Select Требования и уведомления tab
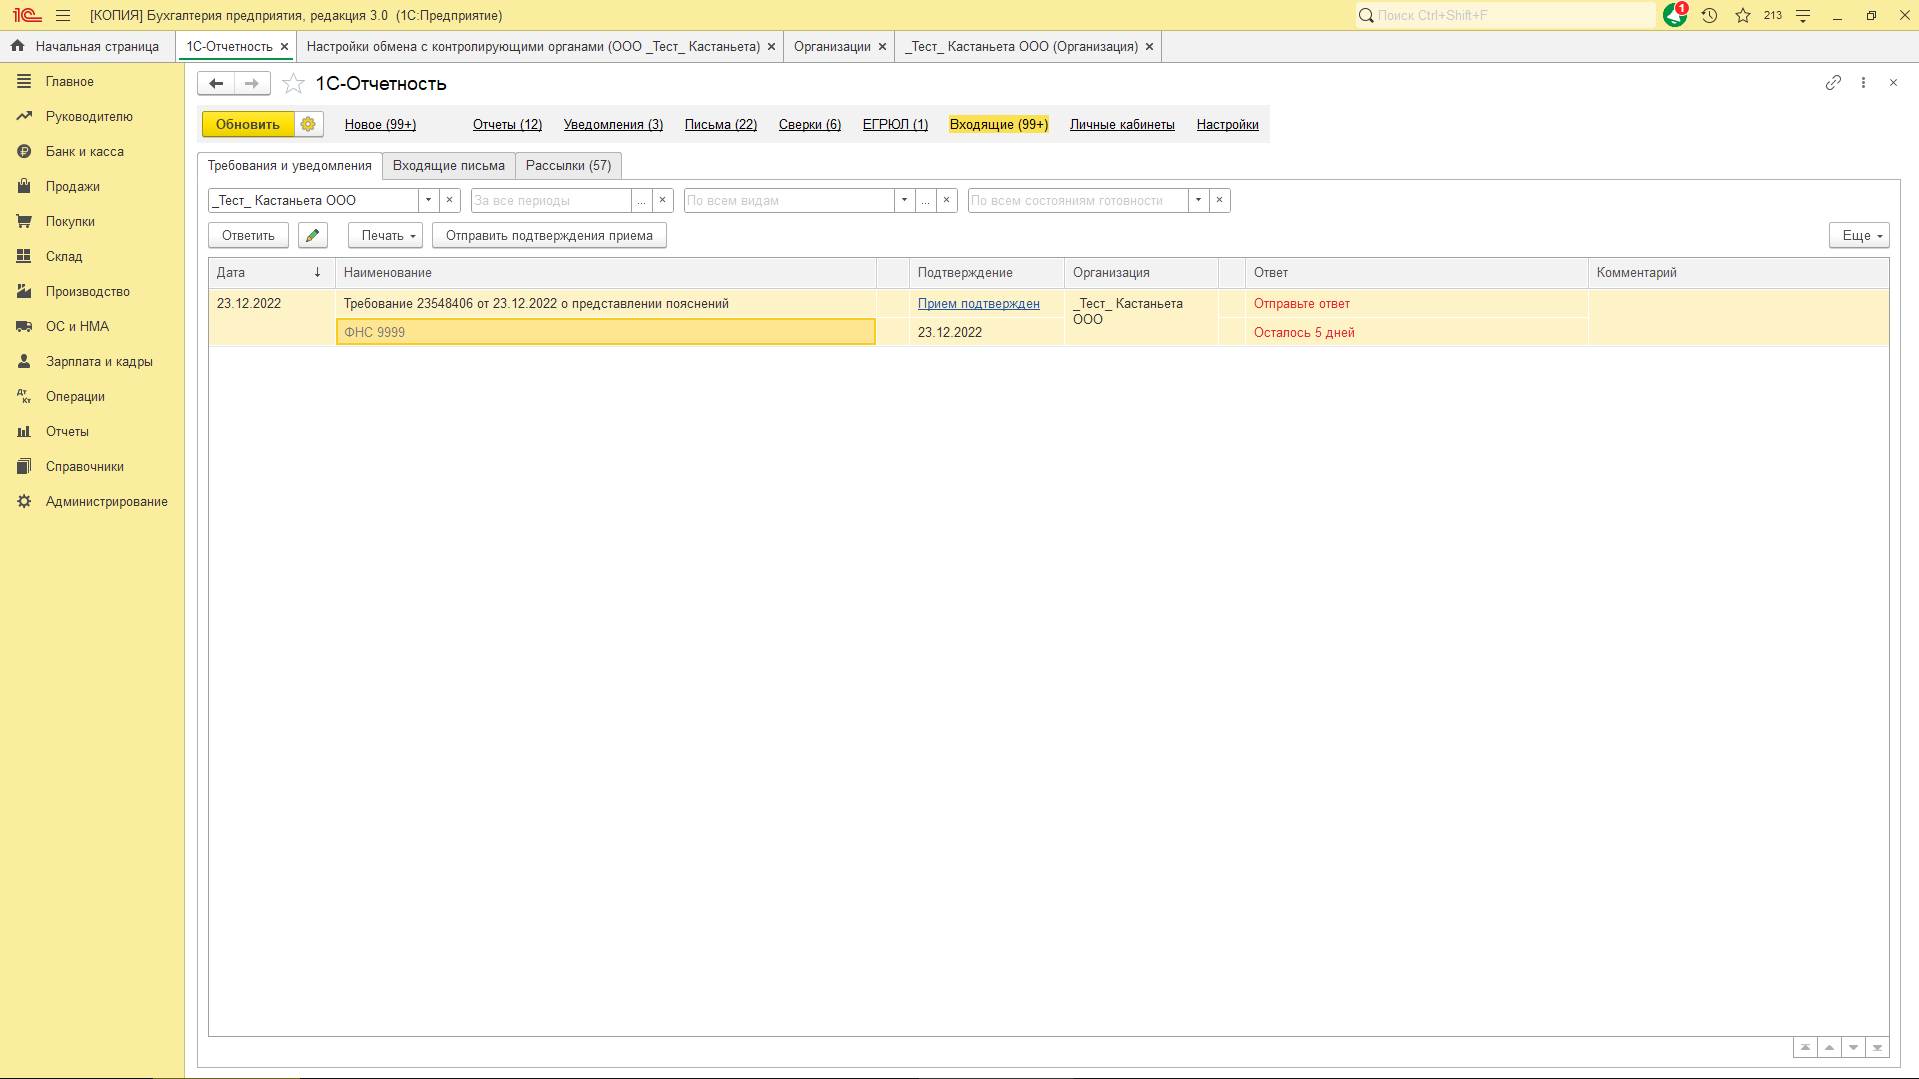This screenshot has width=1919, height=1079. point(290,166)
